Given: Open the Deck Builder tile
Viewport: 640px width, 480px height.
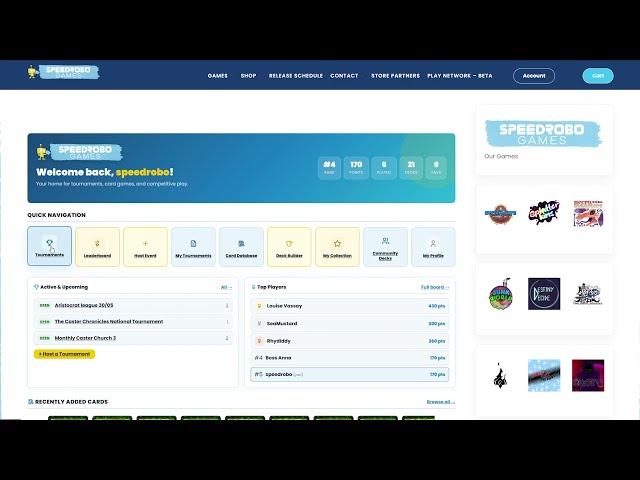Looking at the screenshot, I should [289, 247].
